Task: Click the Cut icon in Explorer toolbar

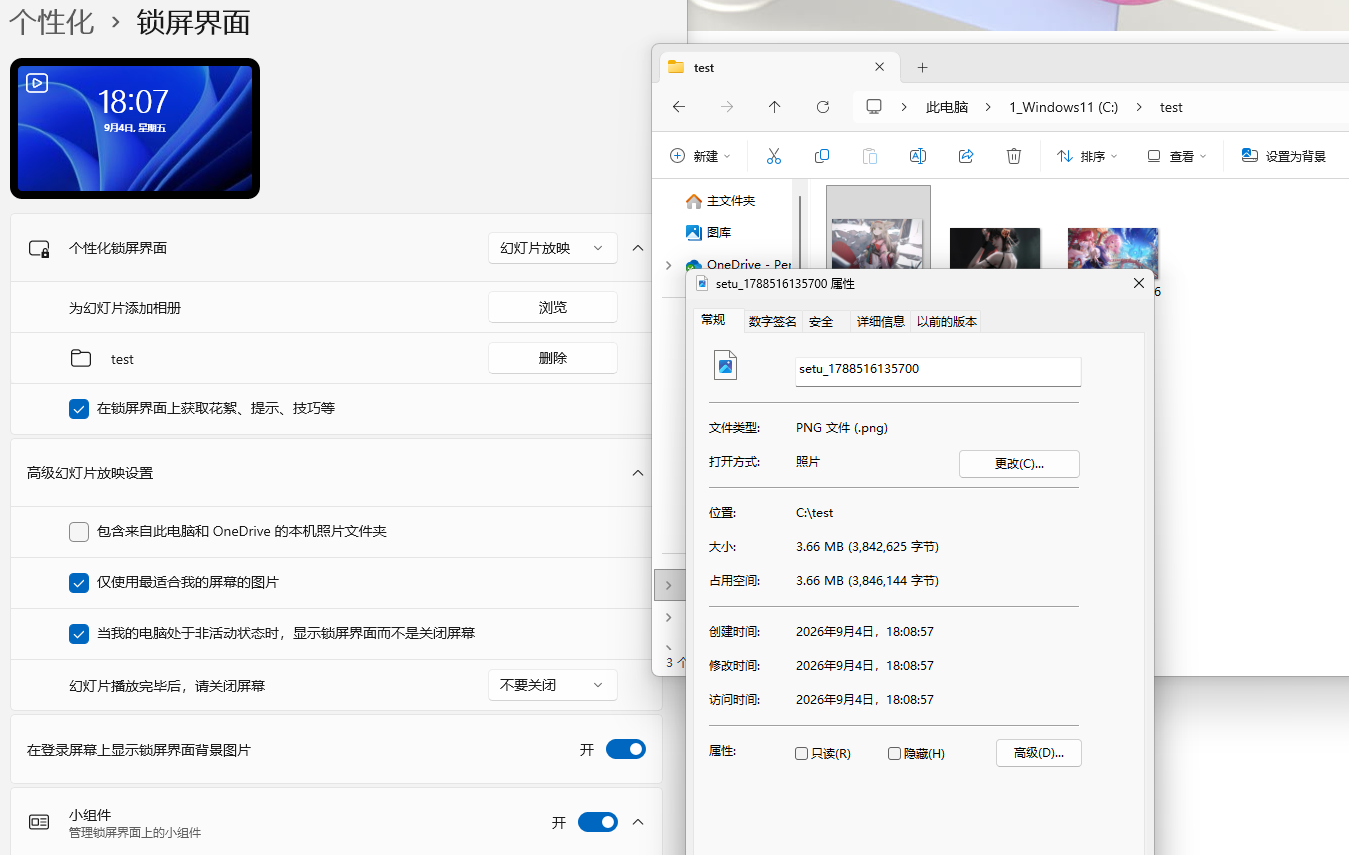Action: pyautogui.click(x=773, y=156)
